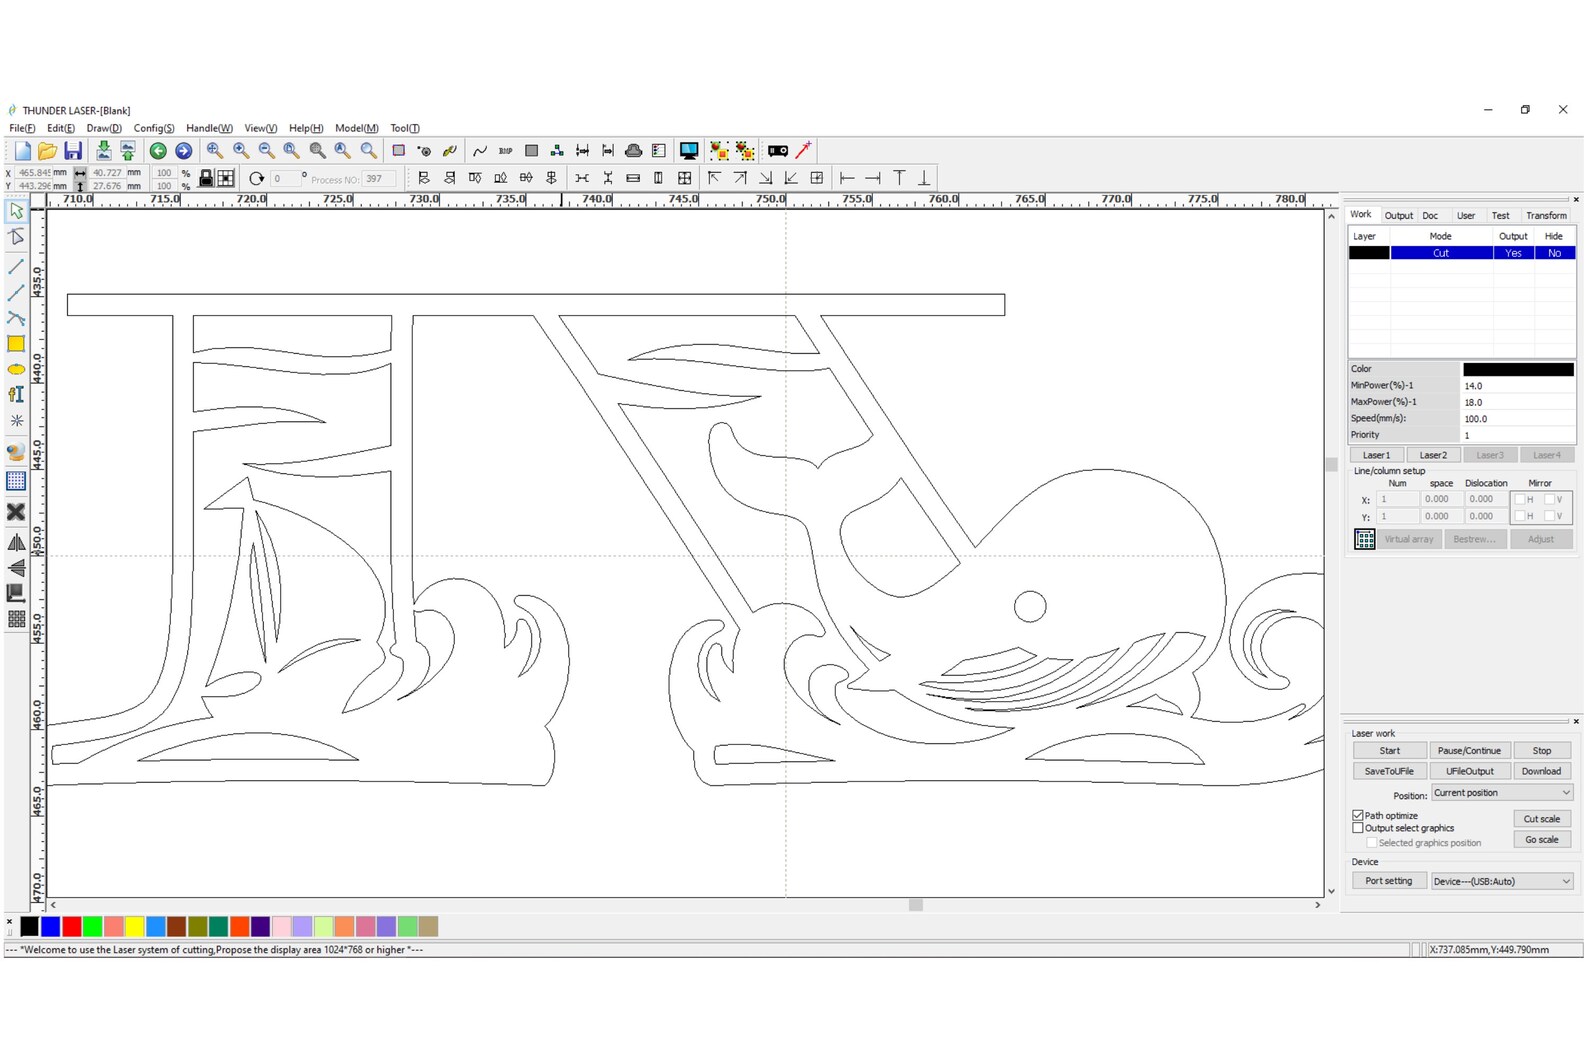Viewport: 1588px width, 1059px height.
Task: Expand the Device USB Auto dropdown
Action: (x=1502, y=881)
